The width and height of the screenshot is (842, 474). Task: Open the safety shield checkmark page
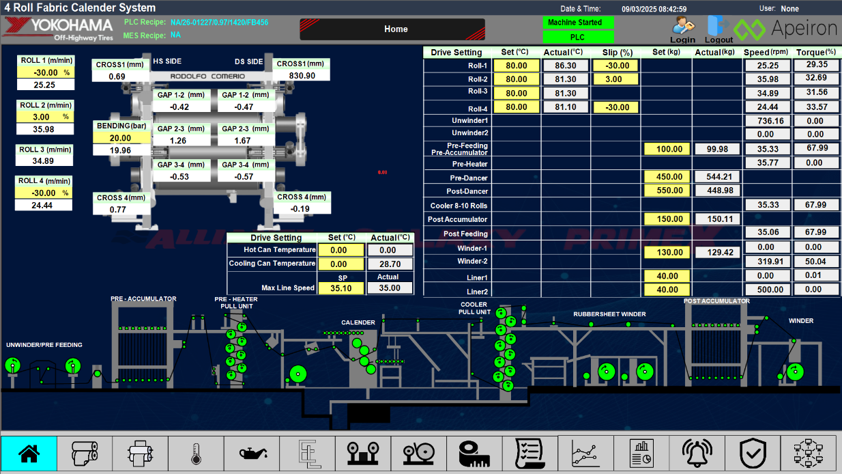[x=753, y=454]
